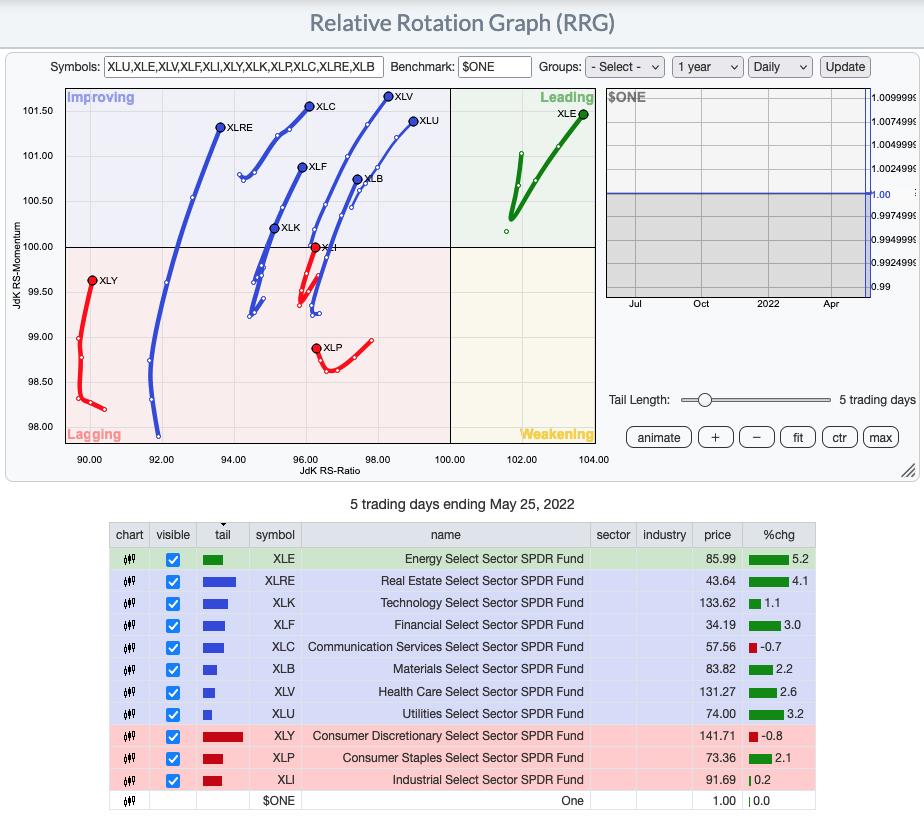This screenshot has width=924, height=817.
Task: Click the ctr center button
Action: click(x=839, y=437)
